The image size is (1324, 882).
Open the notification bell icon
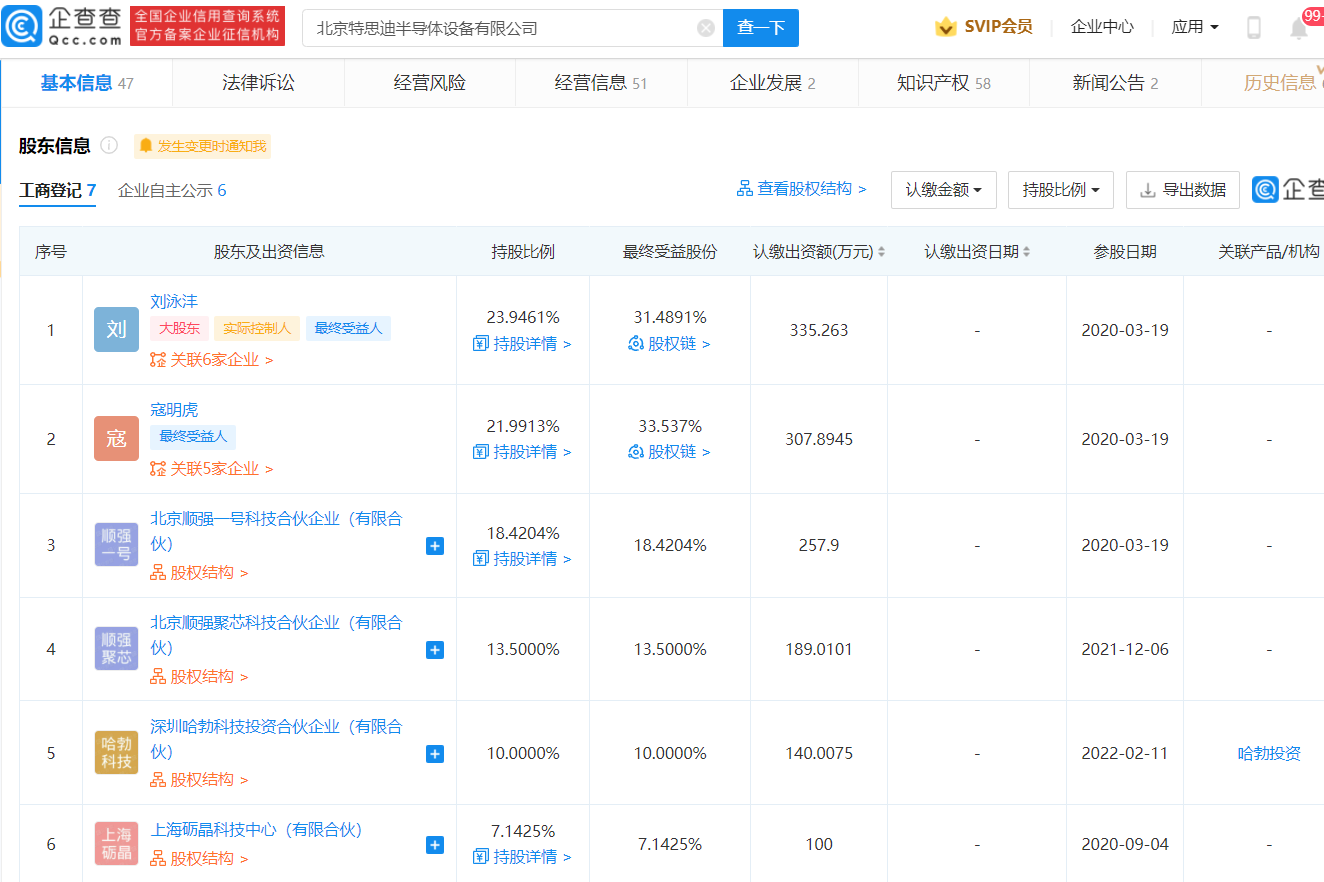coord(1299,28)
